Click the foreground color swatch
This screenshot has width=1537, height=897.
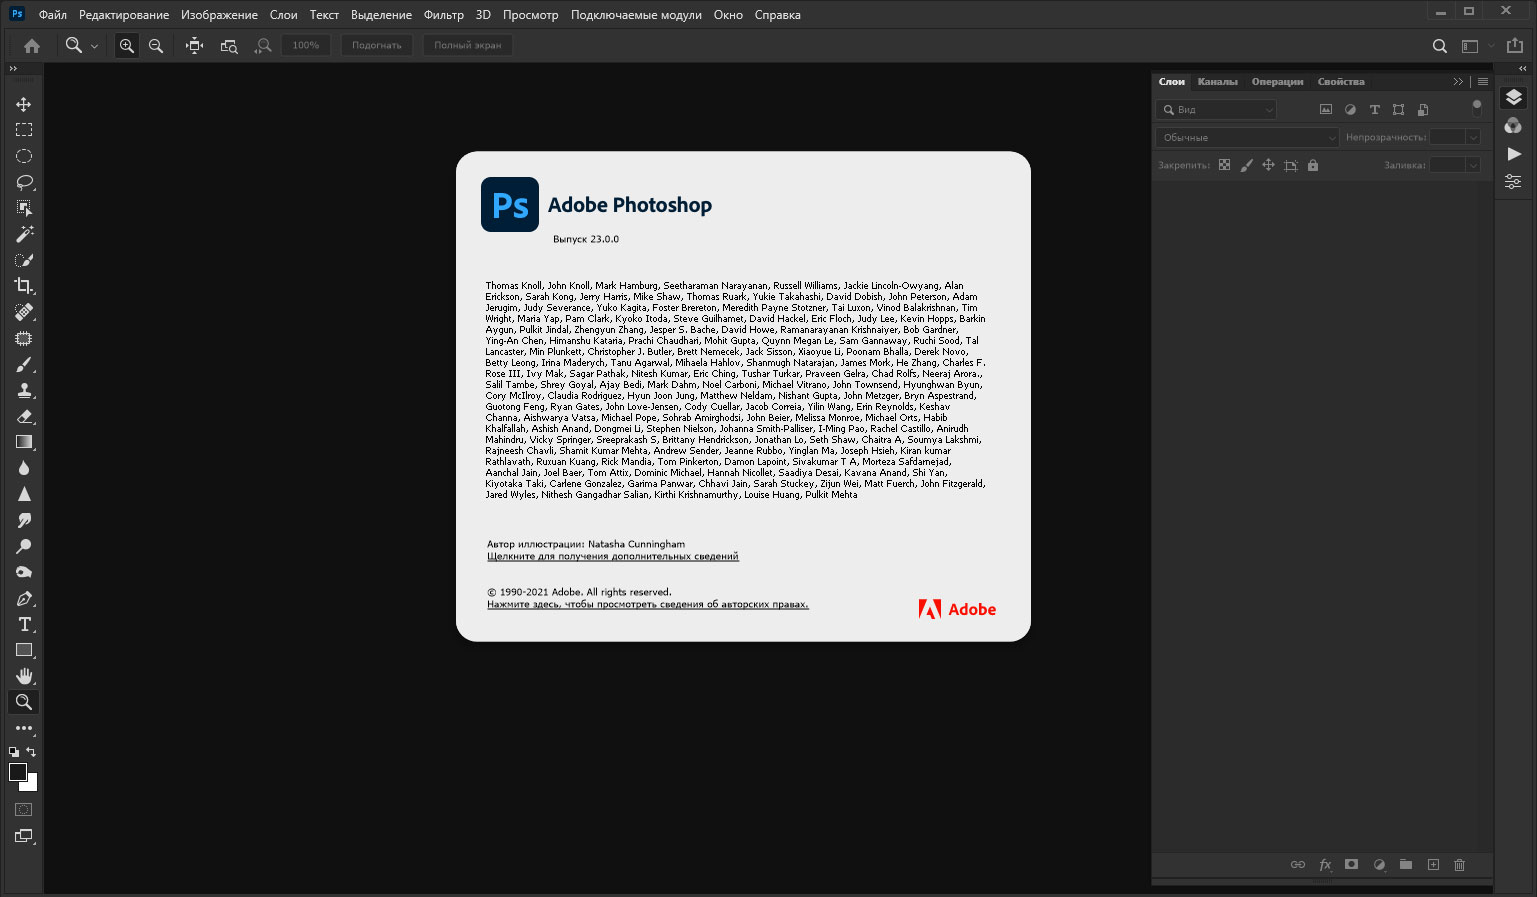[18, 772]
